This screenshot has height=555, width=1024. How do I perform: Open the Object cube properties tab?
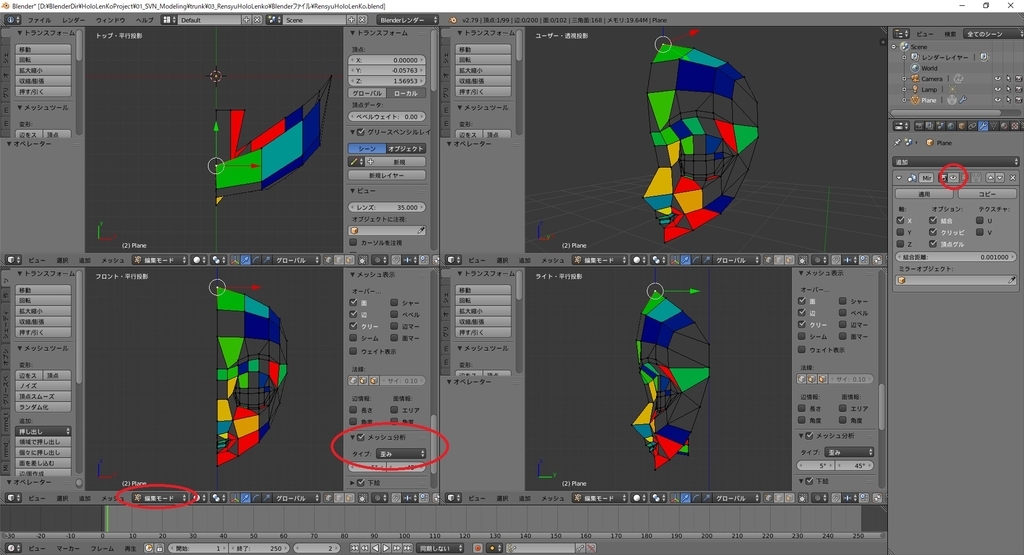click(962, 126)
